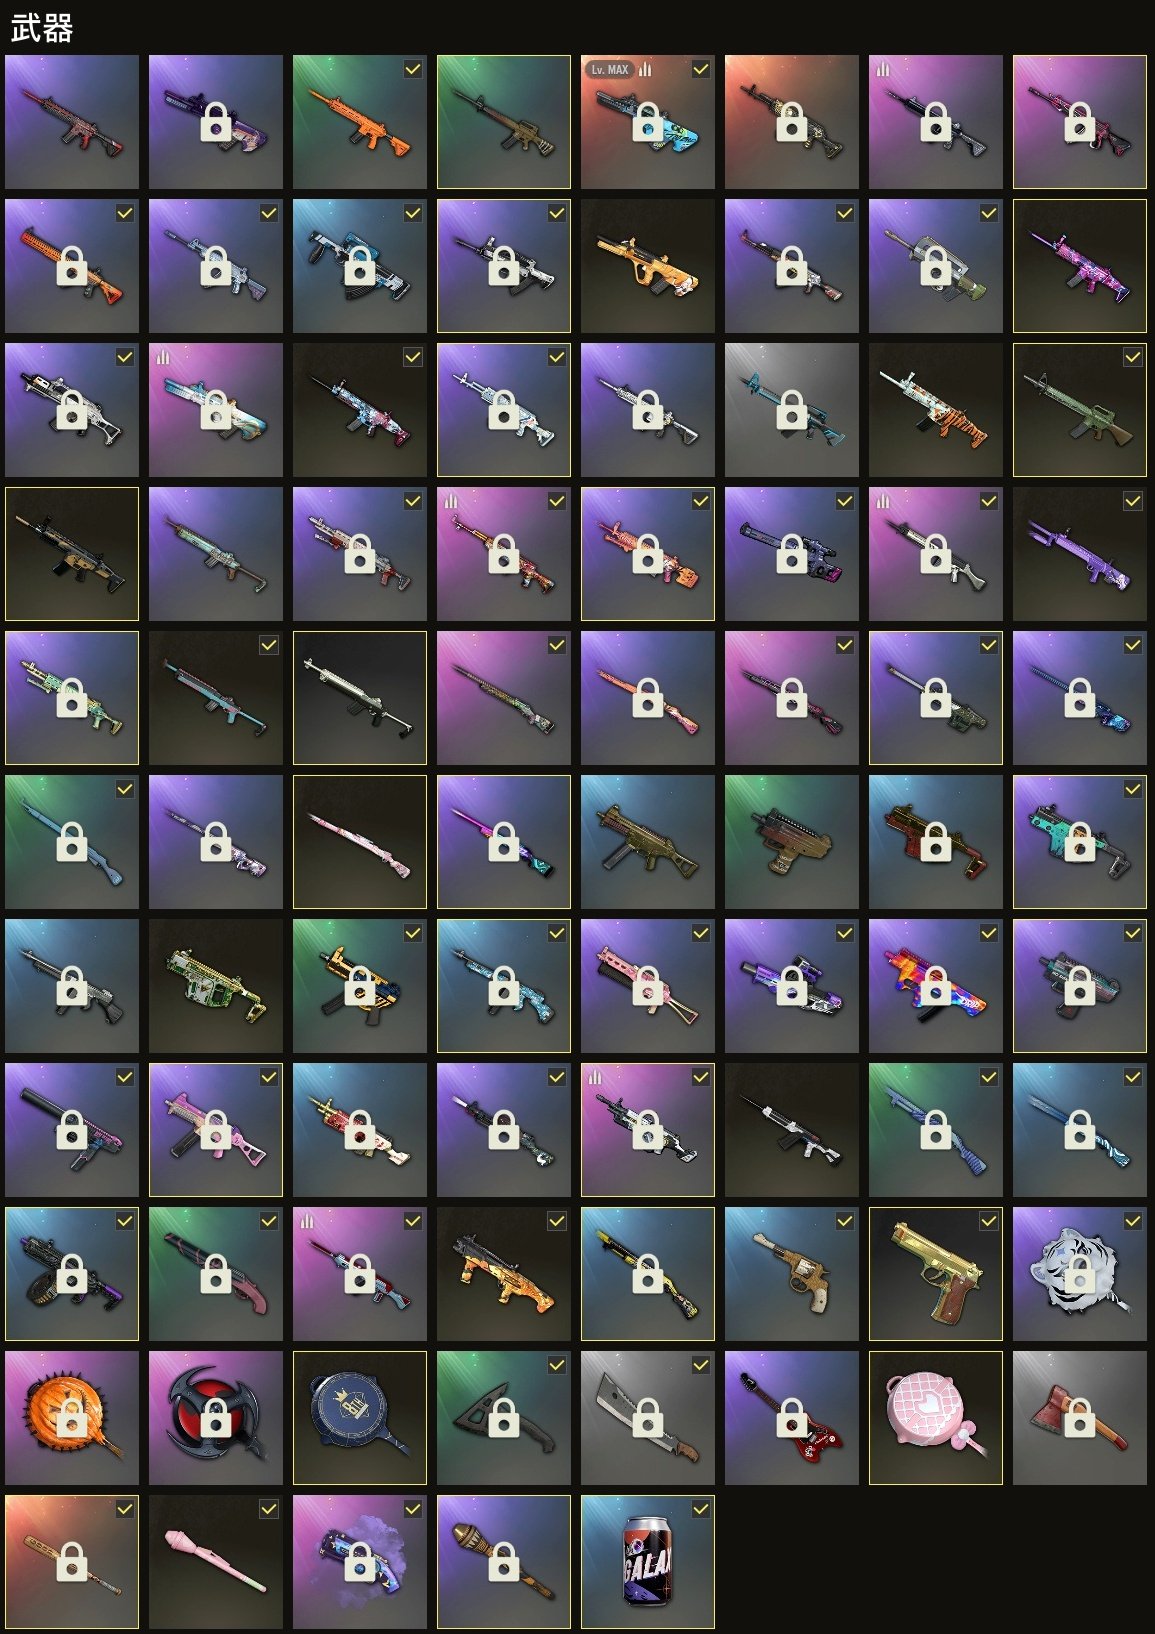Click the lock on the meat cleaver tile

[x=648, y=1417]
